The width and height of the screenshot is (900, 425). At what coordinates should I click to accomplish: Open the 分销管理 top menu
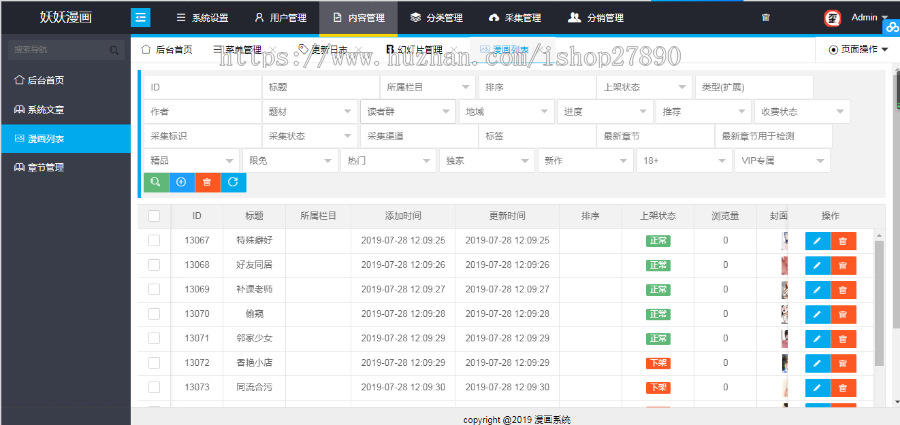[595, 18]
